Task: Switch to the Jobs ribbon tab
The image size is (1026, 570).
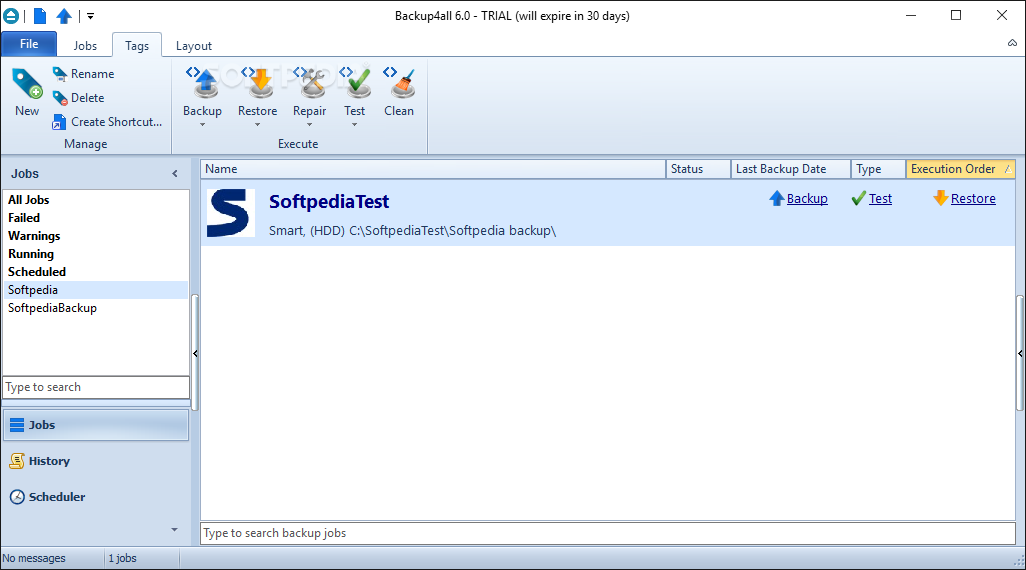Action: coord(85,45)
